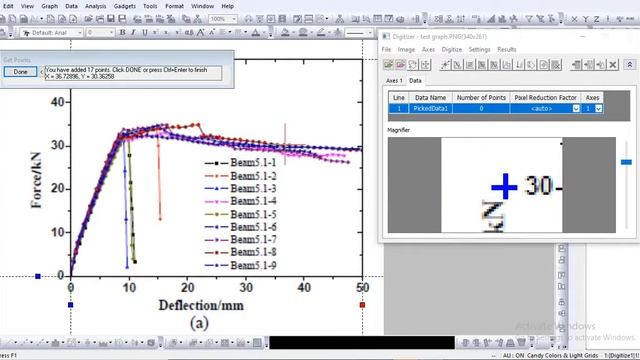The width and height of the screenshot is (640, 360).
Task: Click the magnifier zoom slider handle
Action: pos(626,162)
